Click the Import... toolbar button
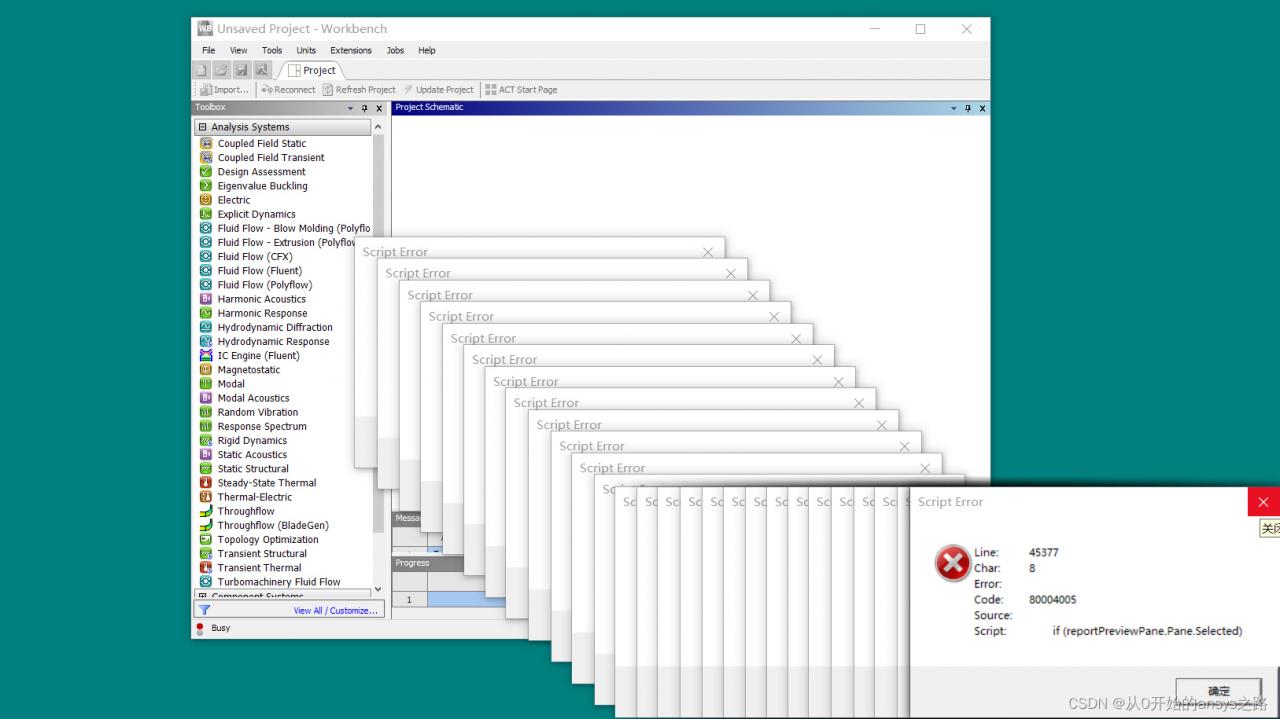 [x=223, y=89]
